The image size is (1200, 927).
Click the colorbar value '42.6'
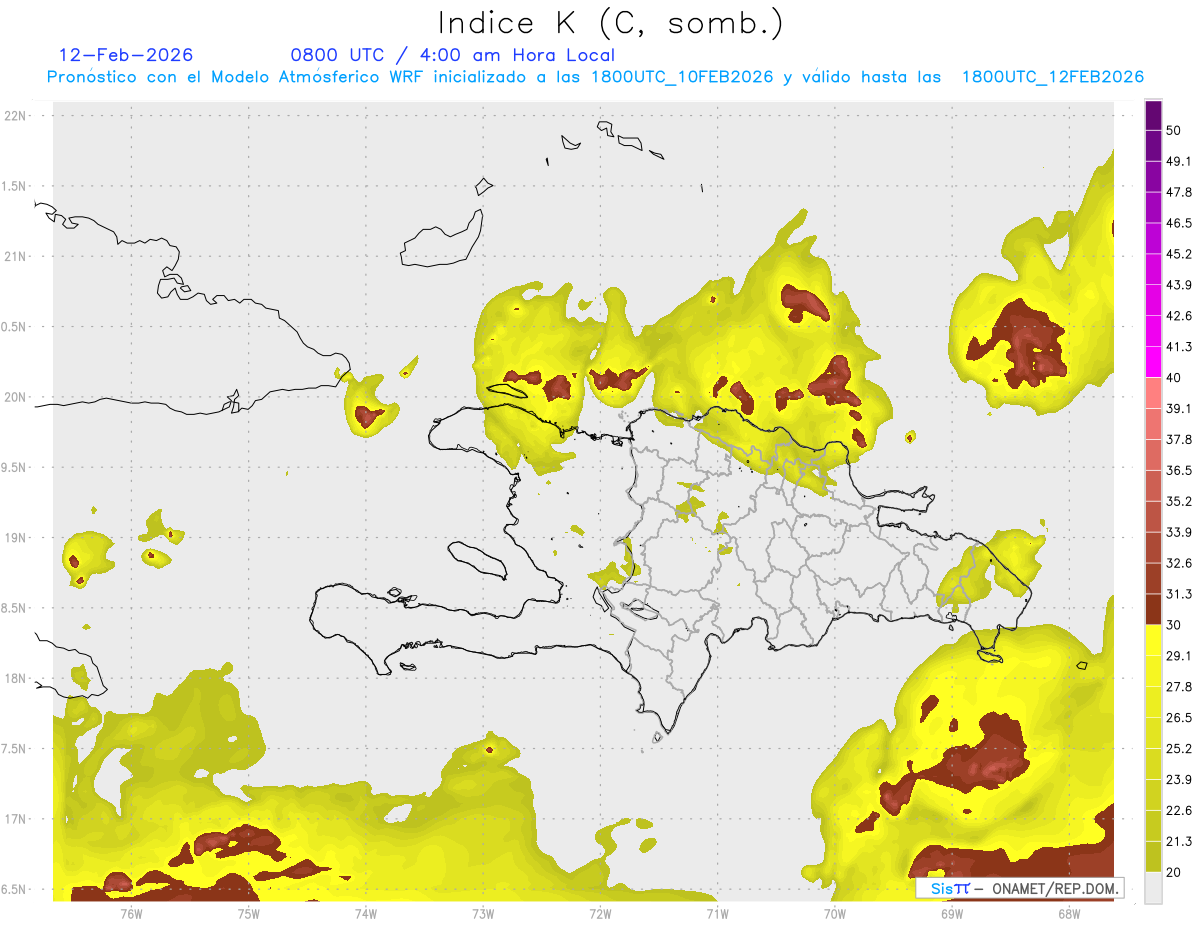[1179, 316]
